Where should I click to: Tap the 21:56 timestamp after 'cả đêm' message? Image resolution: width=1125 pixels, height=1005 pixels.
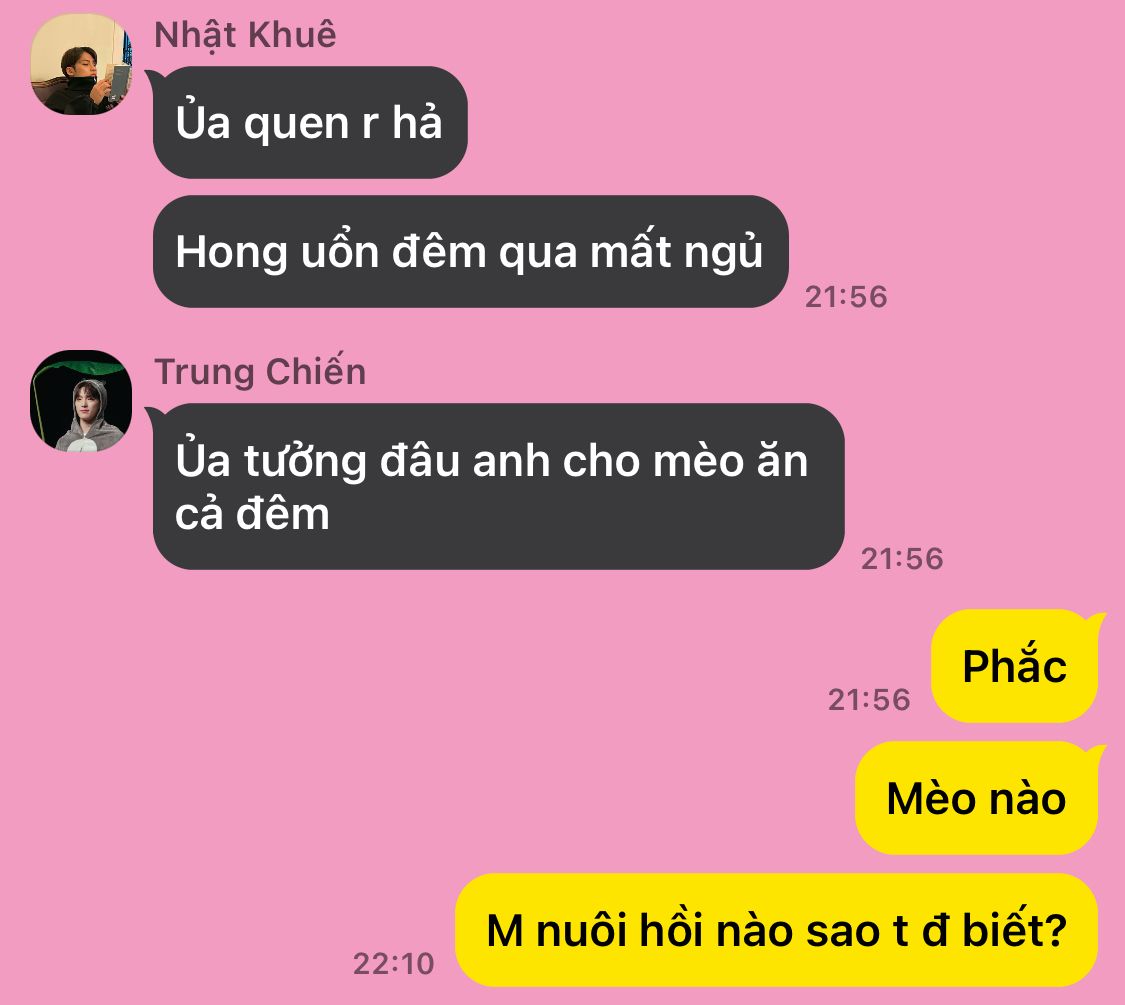(x=903, y=558)
